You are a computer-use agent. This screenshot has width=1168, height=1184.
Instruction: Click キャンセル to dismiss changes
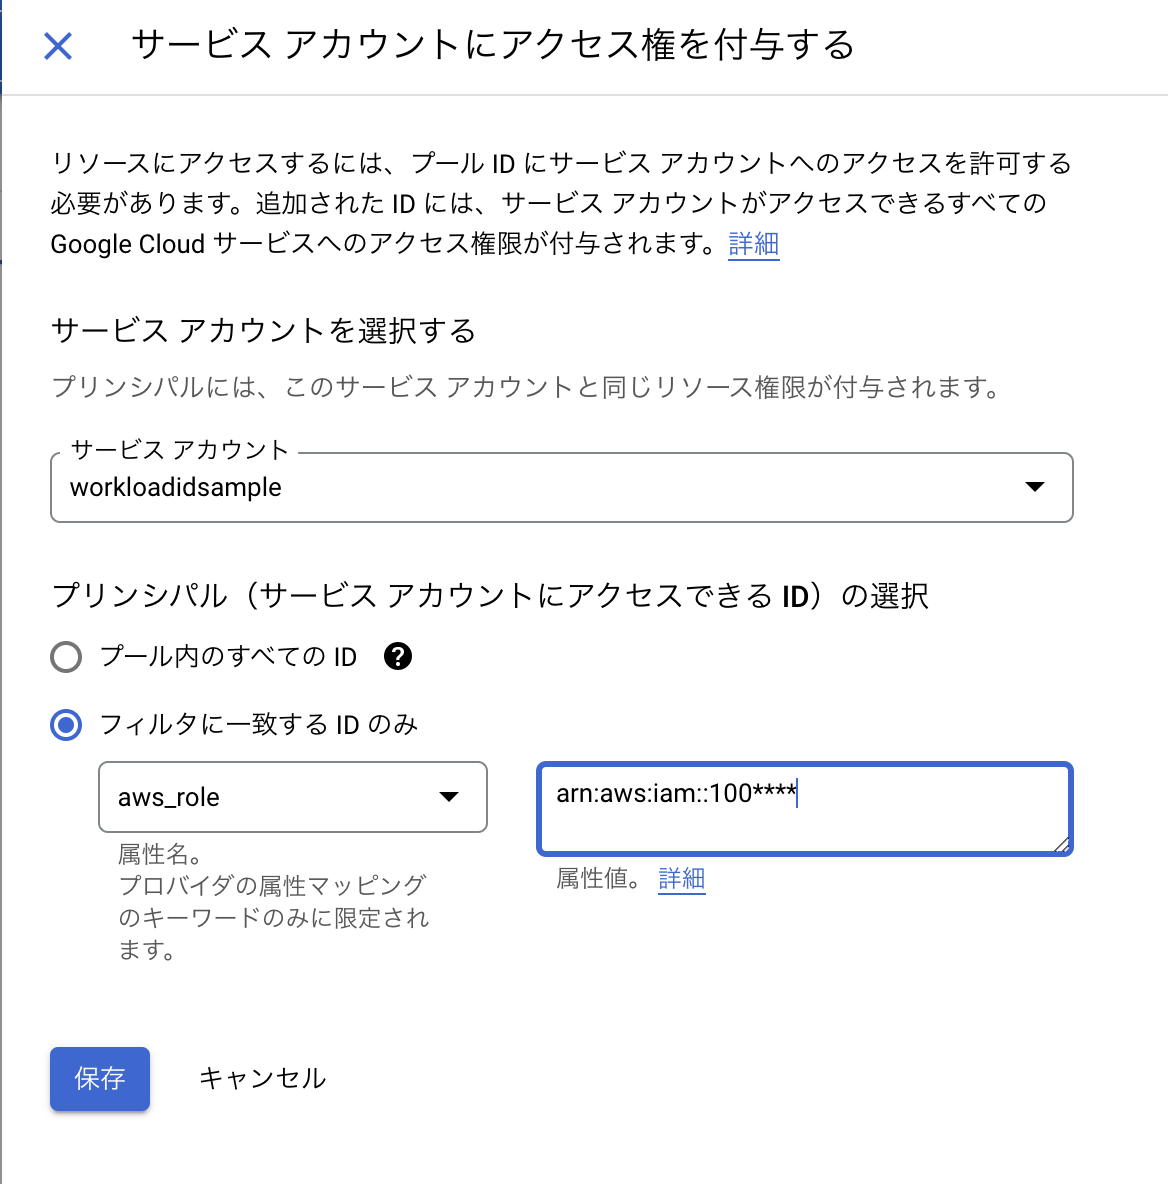pyautogui.click(x=262, y=1079)
